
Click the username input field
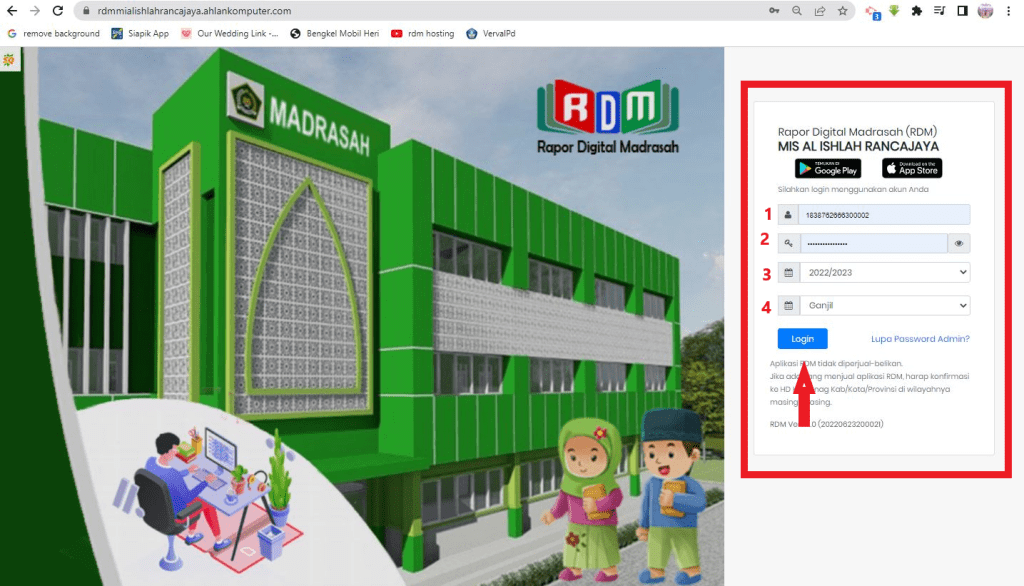tap(884, 215)
